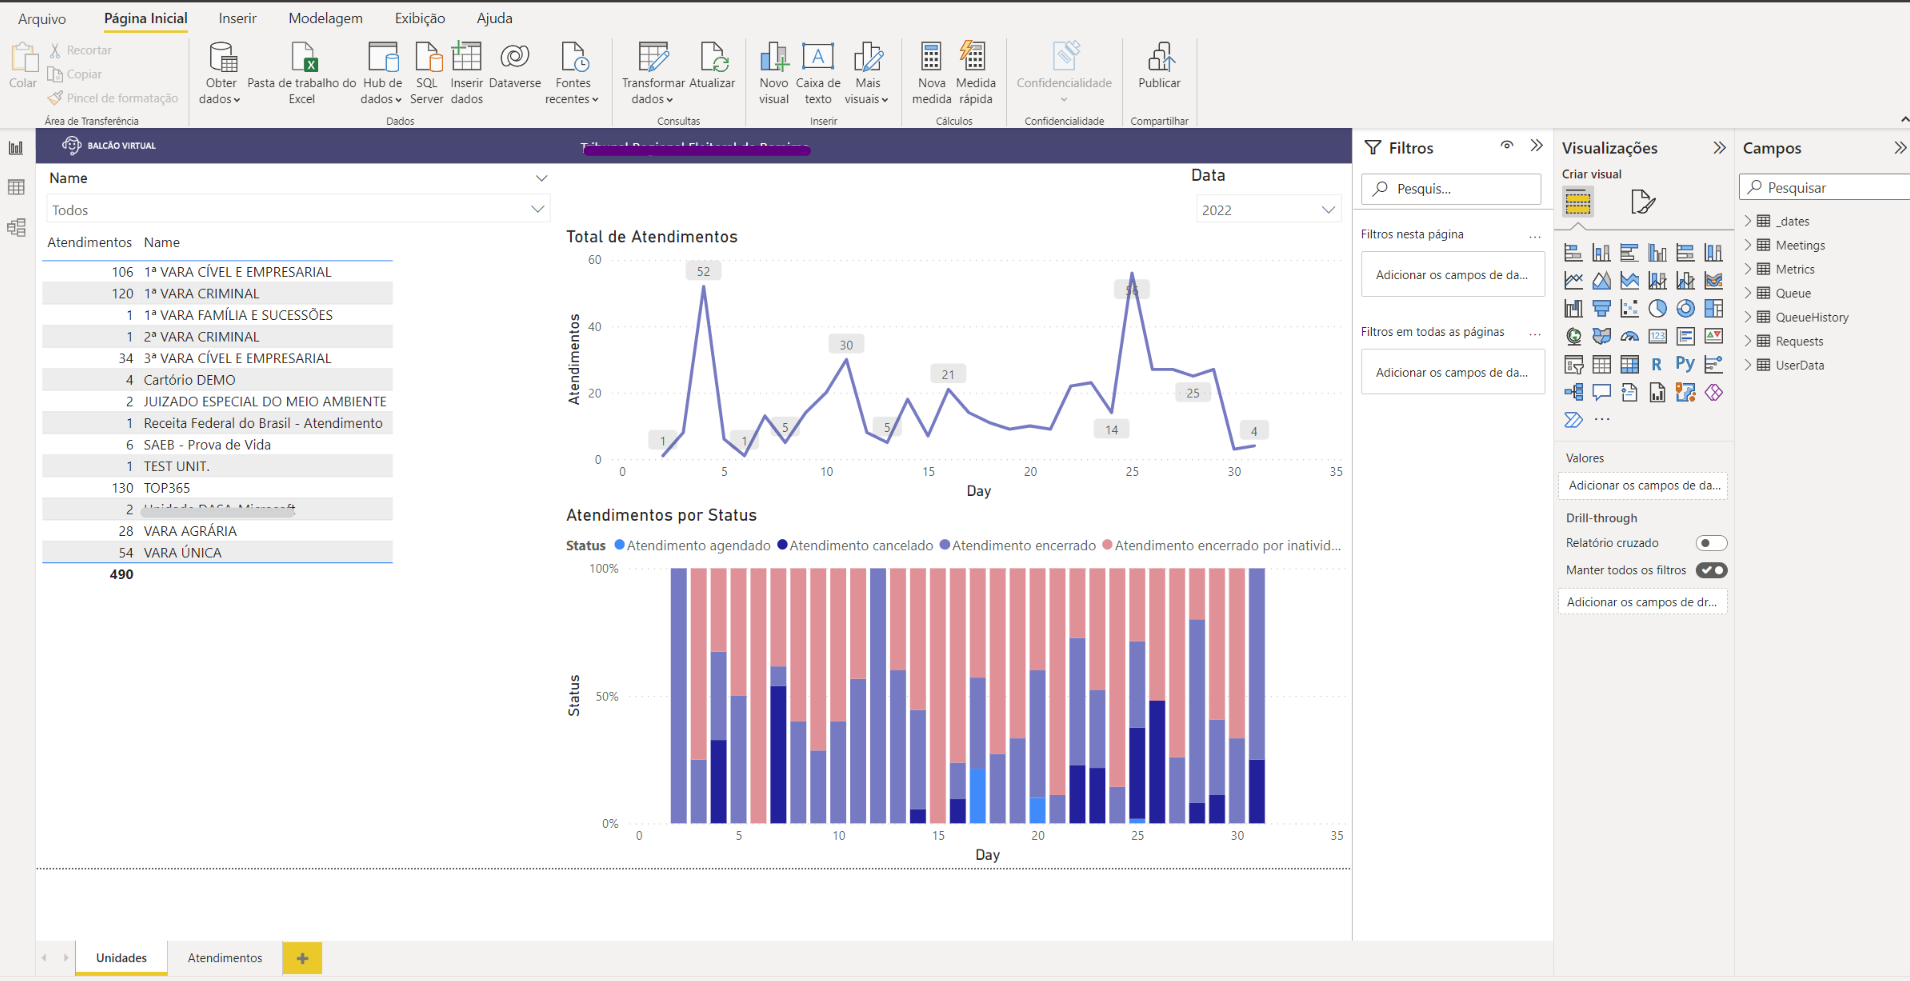Click Caixa de texto button
Image resolution: width=1910 pixels, height=981 pixels.
(818, 73)
